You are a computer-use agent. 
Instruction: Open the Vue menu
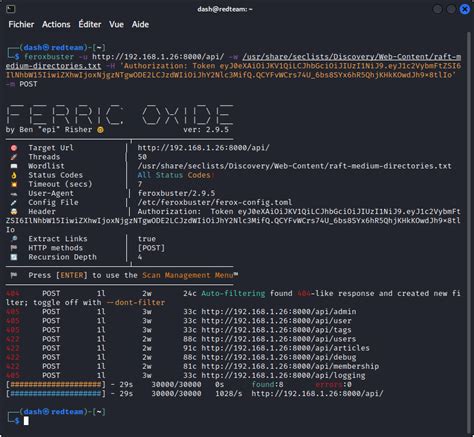point(116,25)
